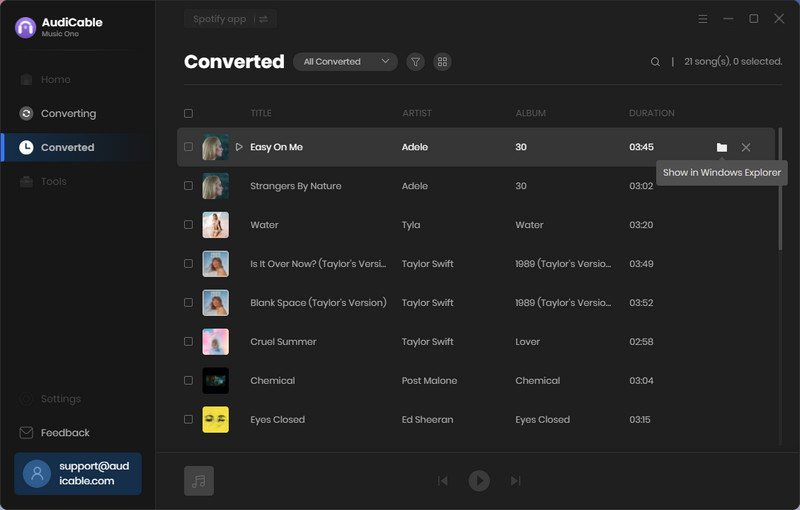Go to the Converting section
800x510 pixels.
click(68, 113)
